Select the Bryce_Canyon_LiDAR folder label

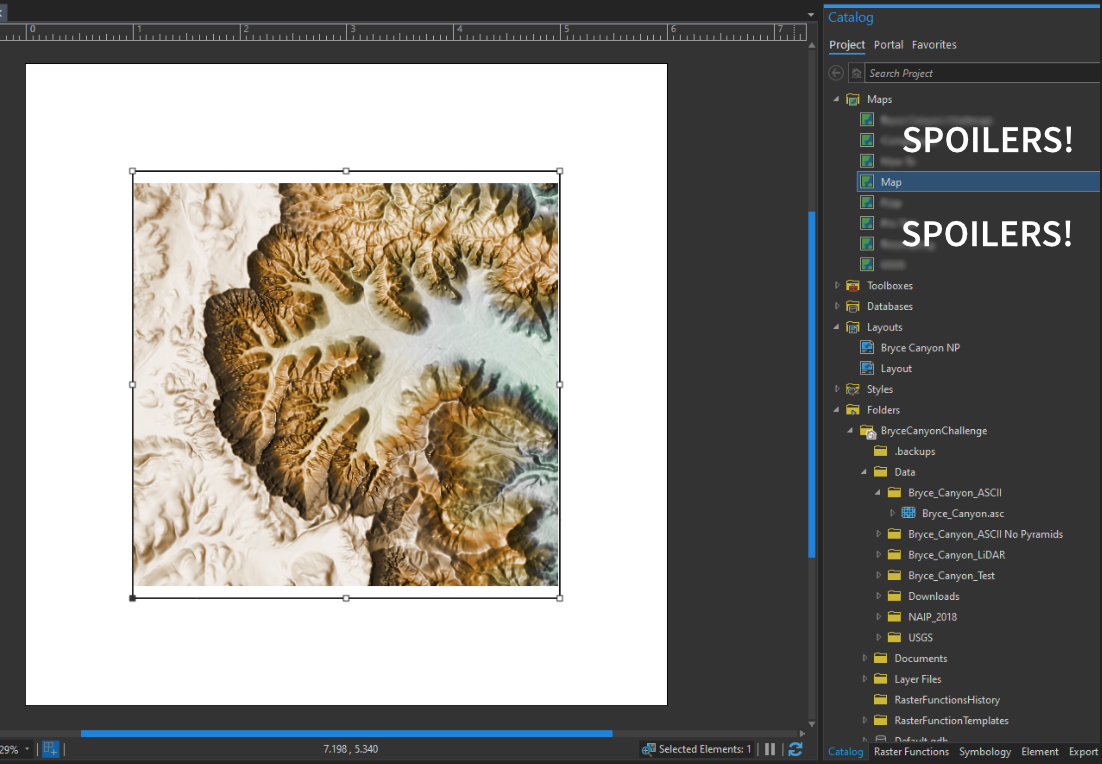pos(956,555)
